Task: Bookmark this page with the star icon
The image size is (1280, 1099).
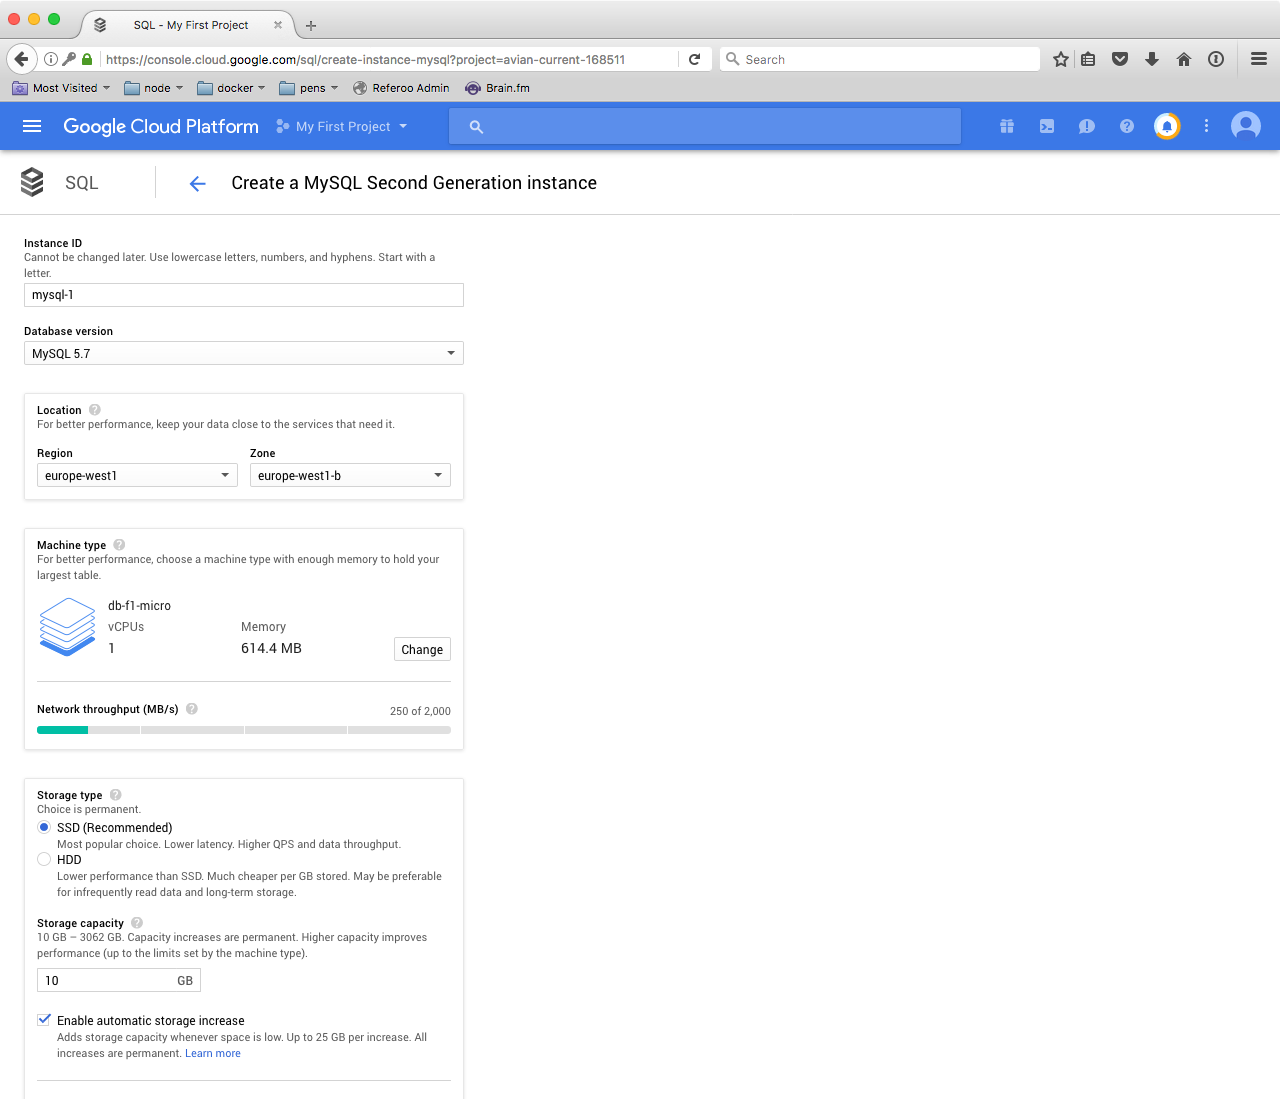Action: [1061, 59]
